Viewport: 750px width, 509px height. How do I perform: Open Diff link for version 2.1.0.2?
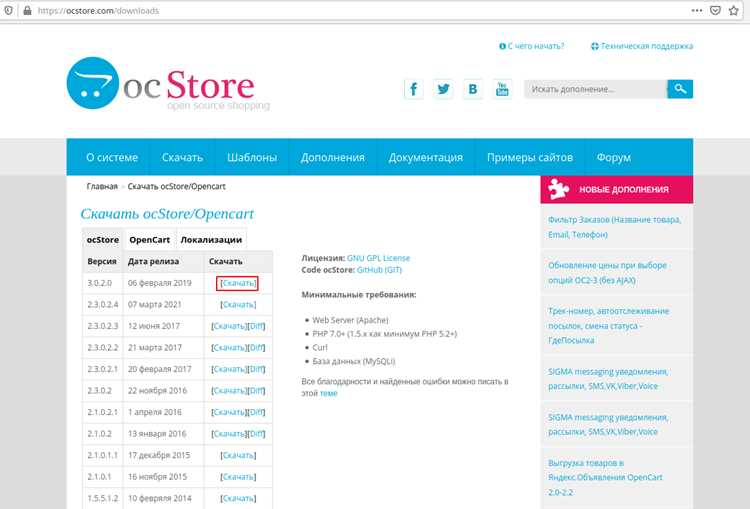click(256, 434)
